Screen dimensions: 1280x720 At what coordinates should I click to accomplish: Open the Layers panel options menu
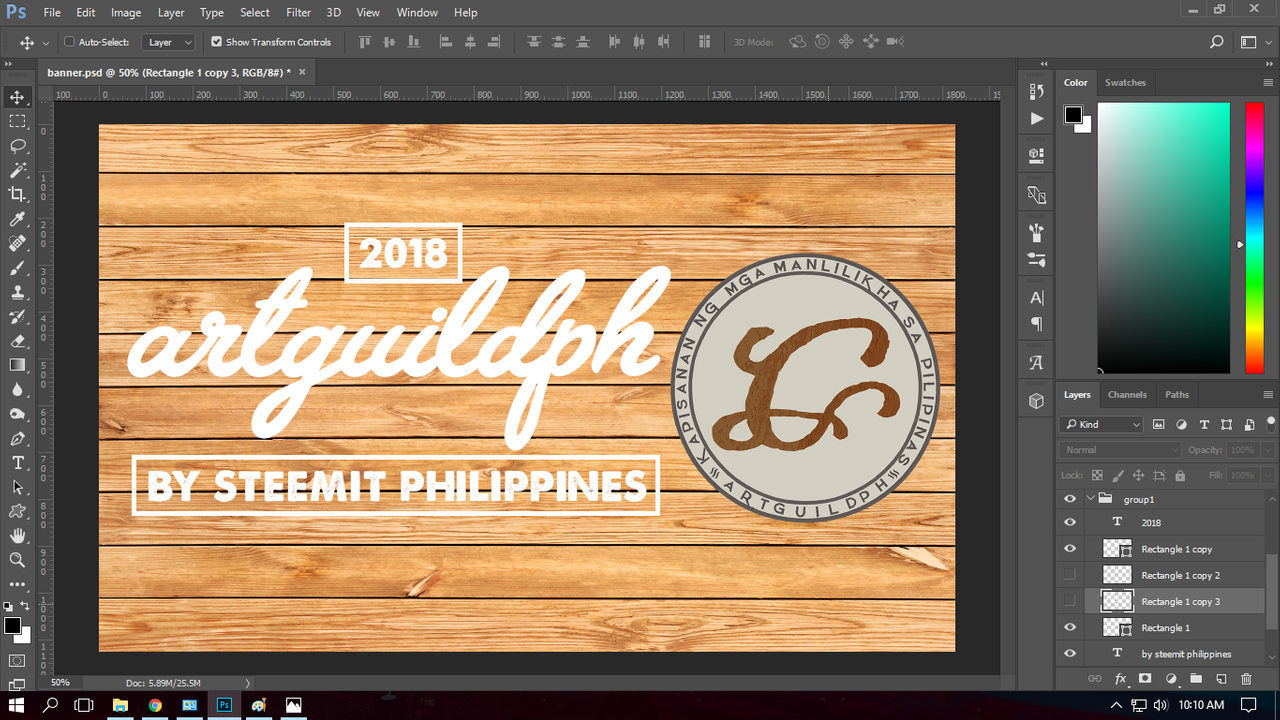pyautogui.click(x=1268, y=395)
